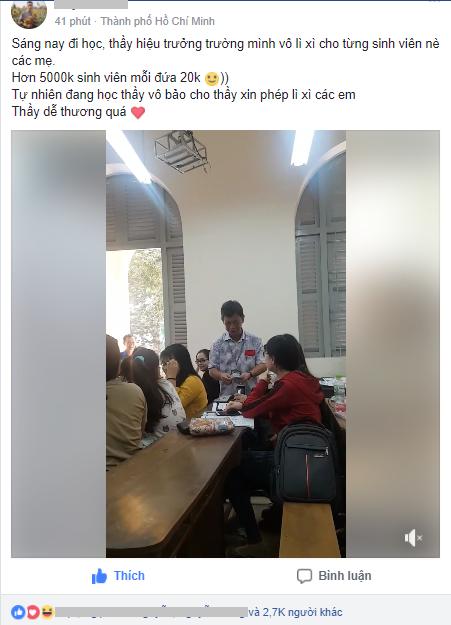Screen dimensions: 451x625
Task: Unmute the video with the speaker icon
Action: coord(413,538)
